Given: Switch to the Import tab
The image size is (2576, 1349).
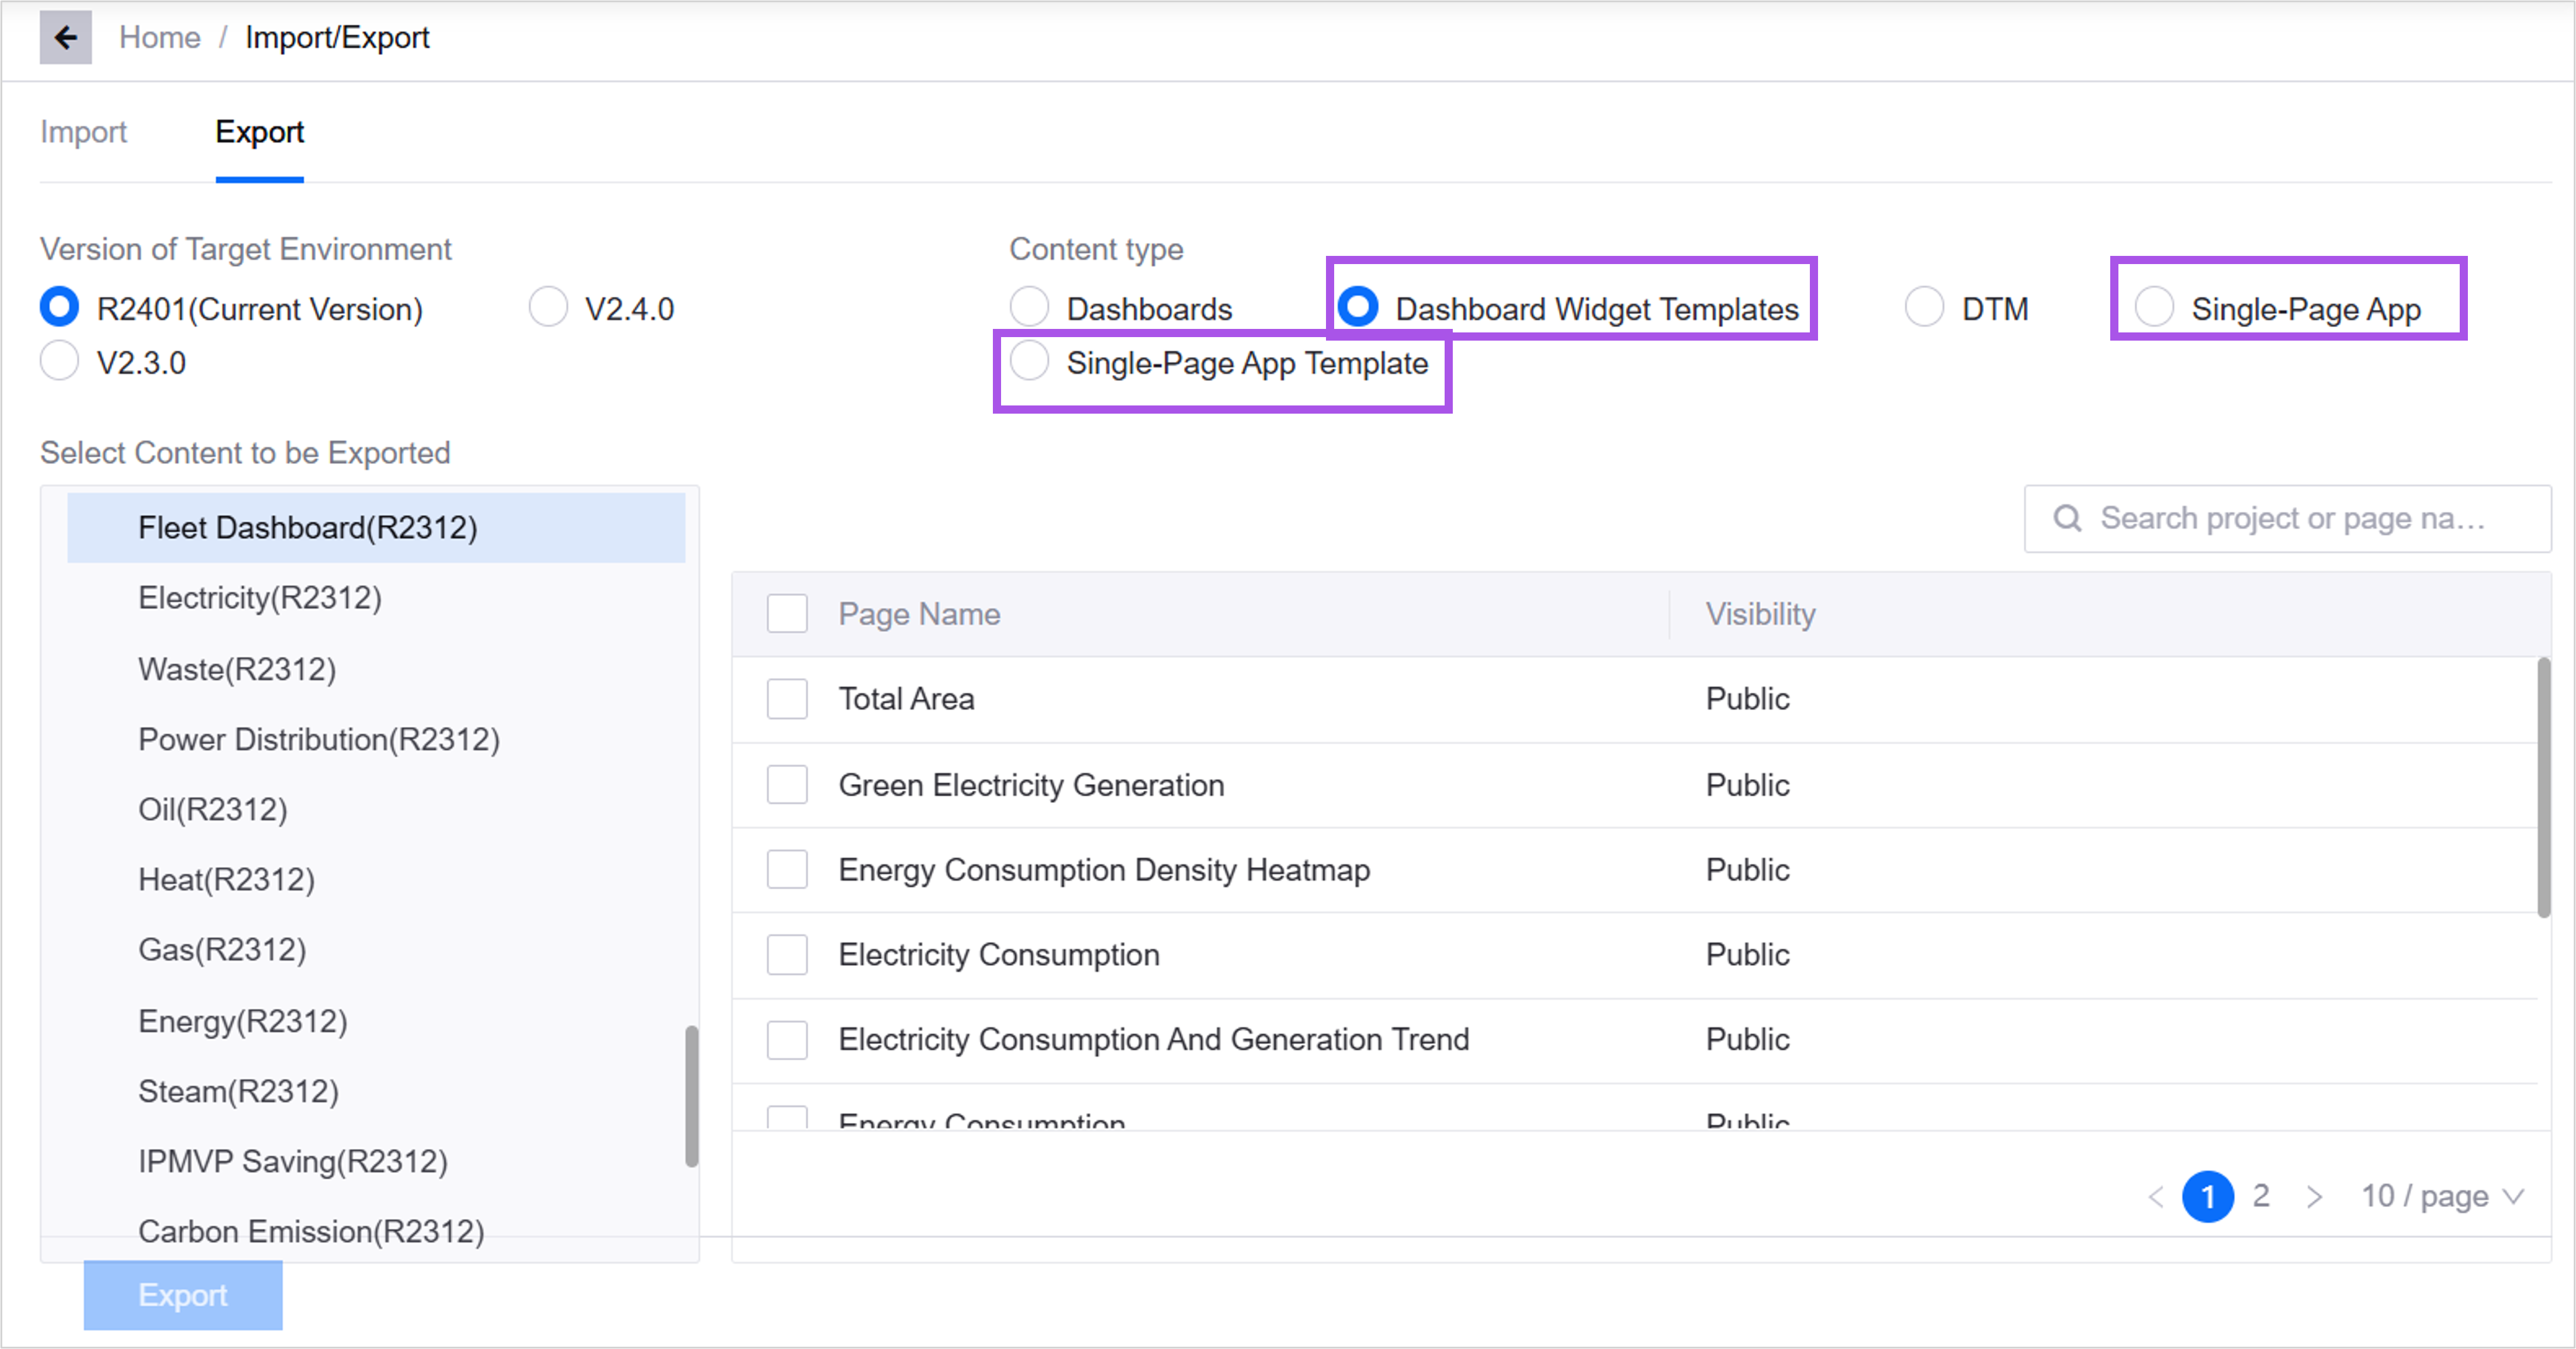Looking at the screenshot, I should coord(83,132).
